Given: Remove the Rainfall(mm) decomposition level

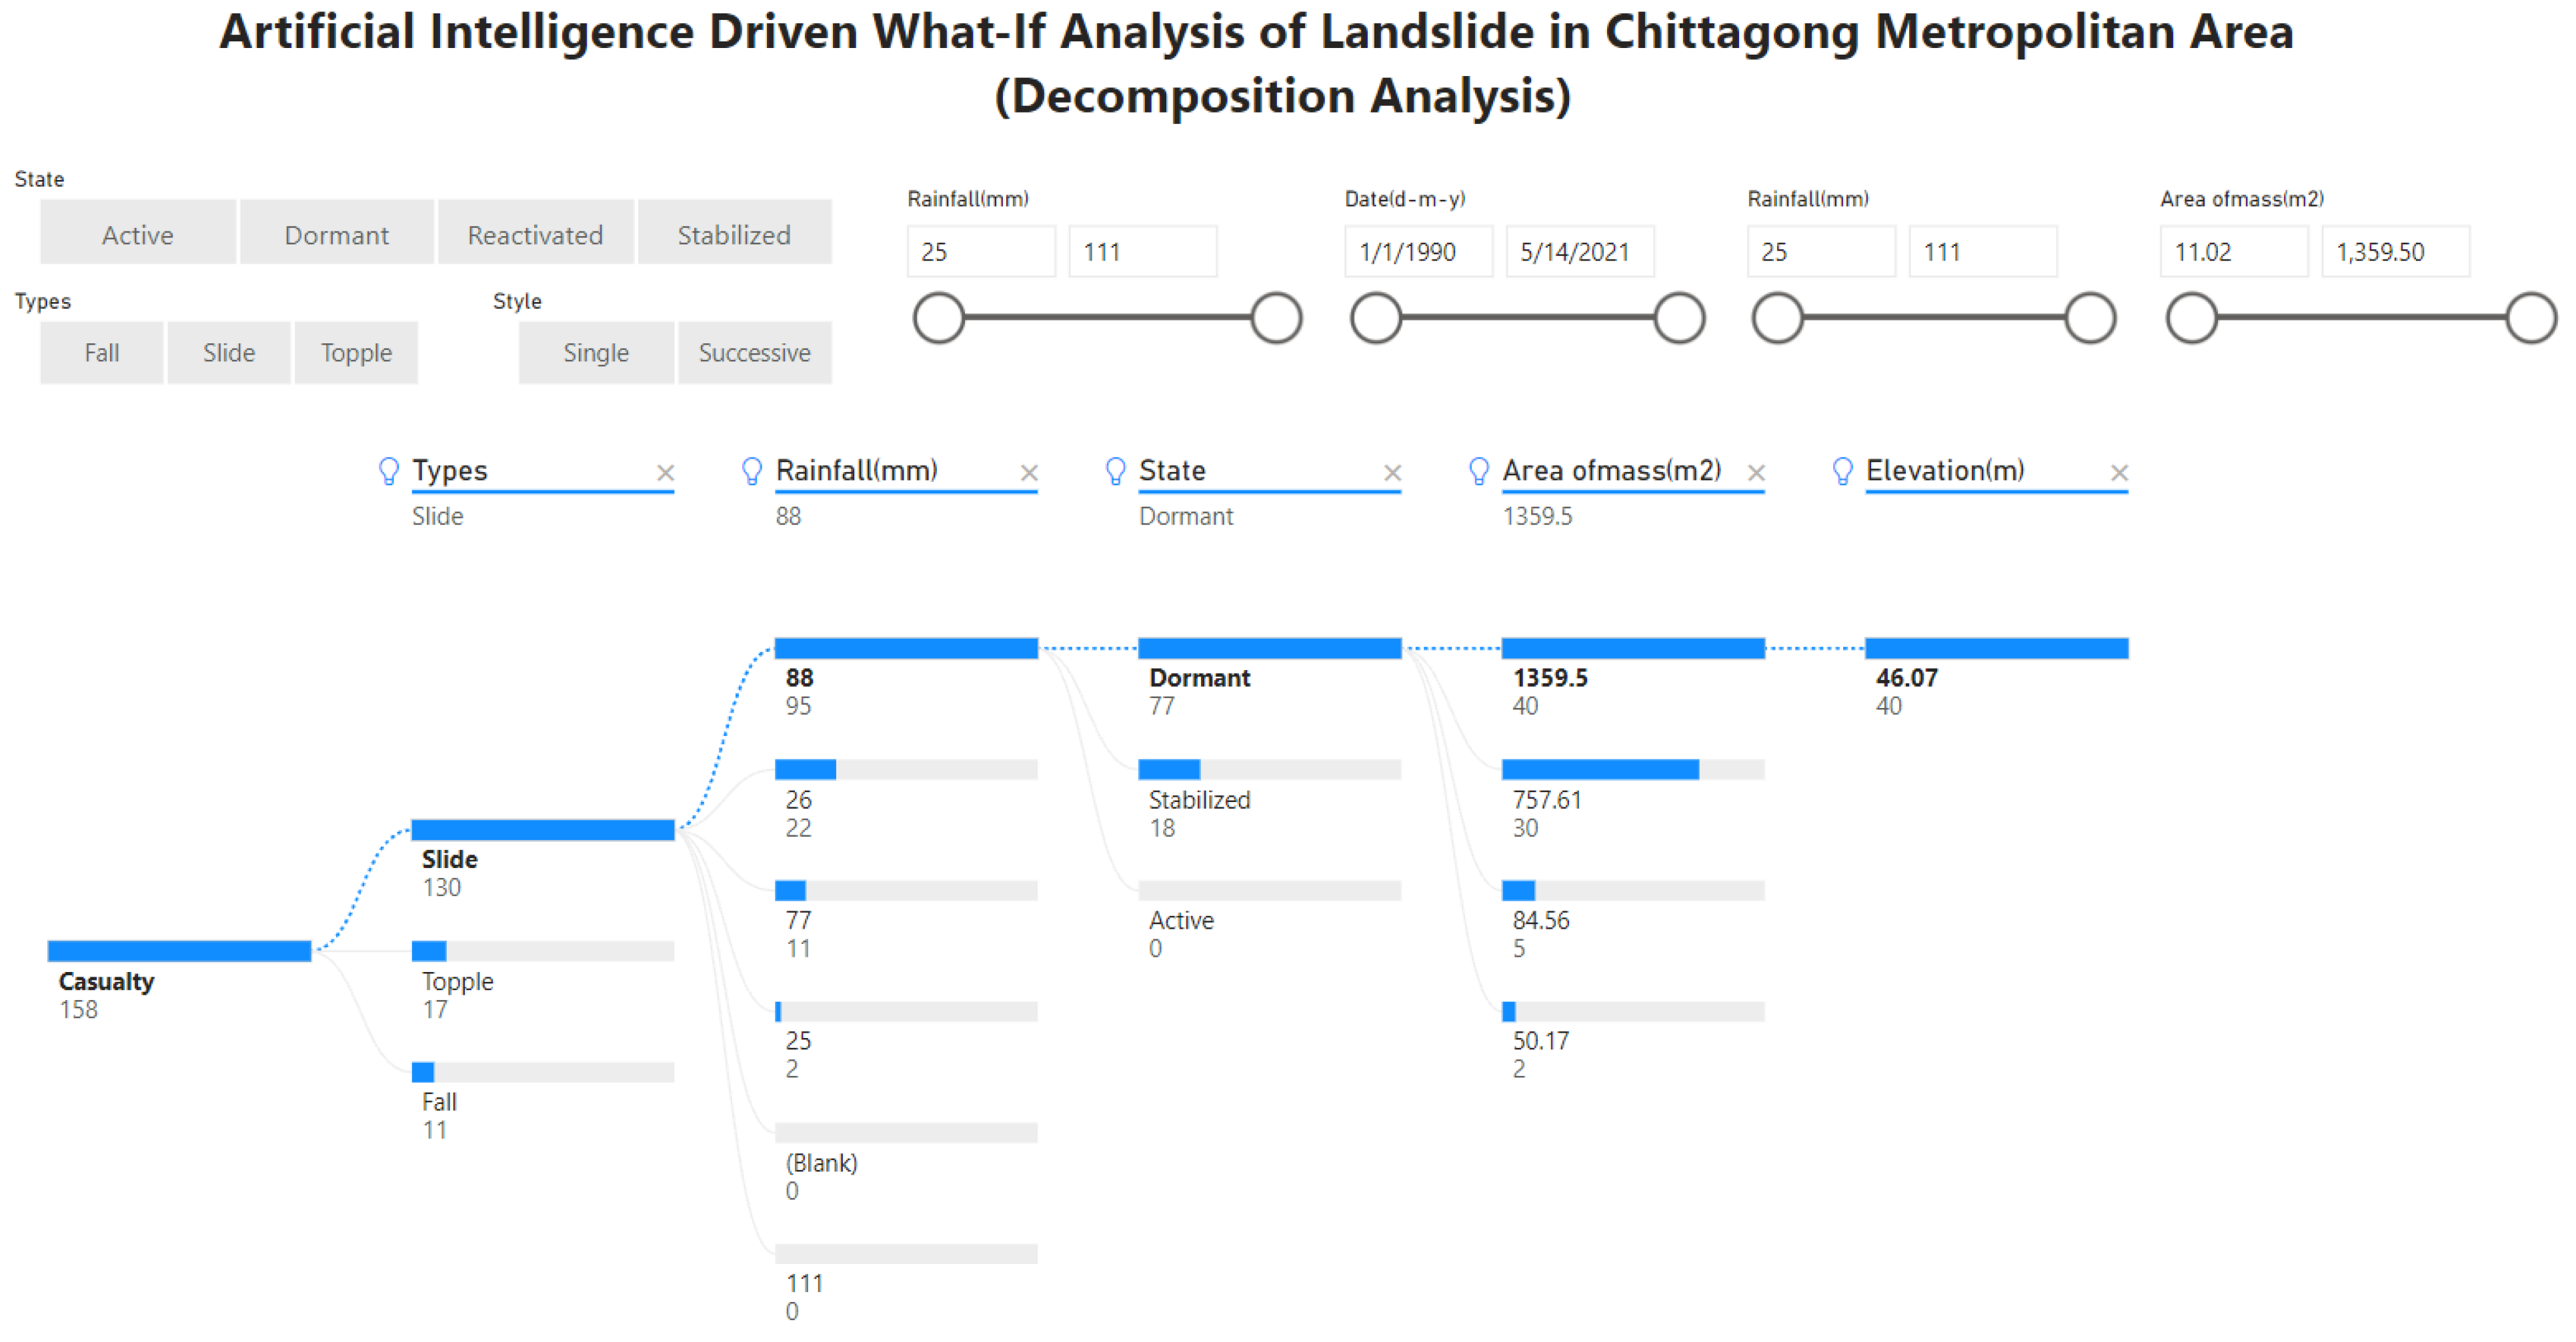Looking at the screenshot, I should tap(1028, 473).
